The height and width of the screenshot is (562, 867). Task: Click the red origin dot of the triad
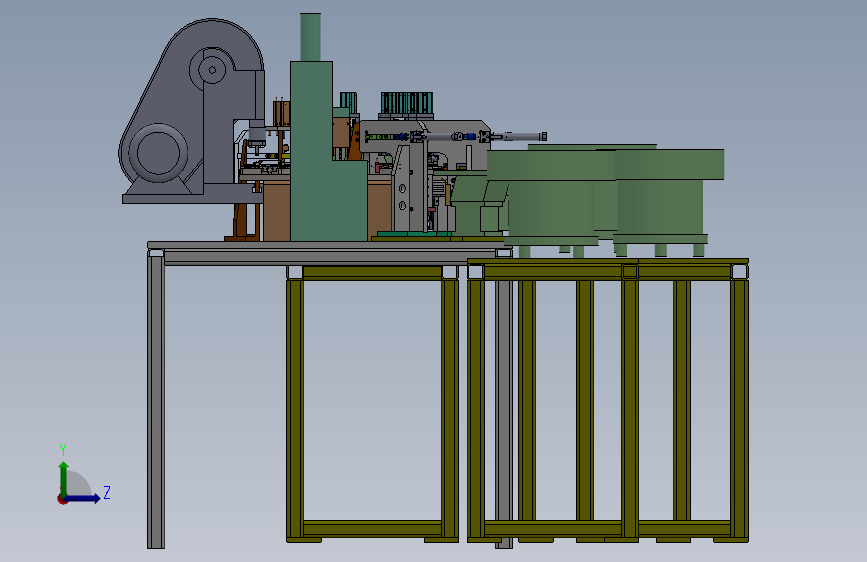pyautogui.click(x=62, y=499)
